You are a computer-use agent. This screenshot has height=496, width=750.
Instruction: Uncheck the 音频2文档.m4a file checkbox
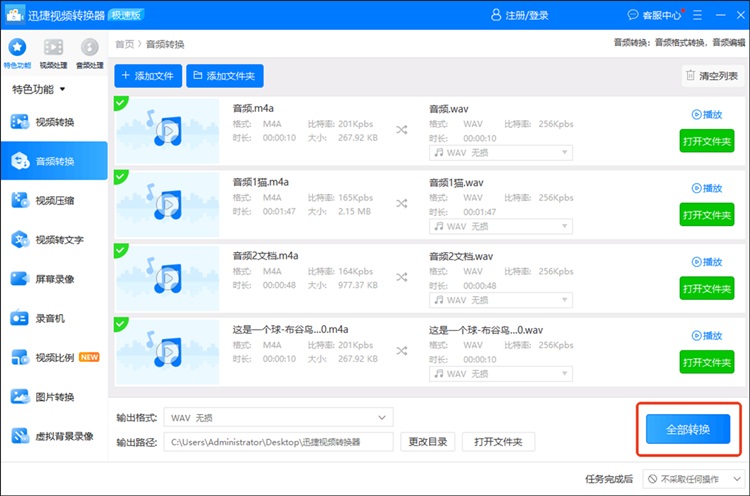pyautogui.click(x=120, y=250)
